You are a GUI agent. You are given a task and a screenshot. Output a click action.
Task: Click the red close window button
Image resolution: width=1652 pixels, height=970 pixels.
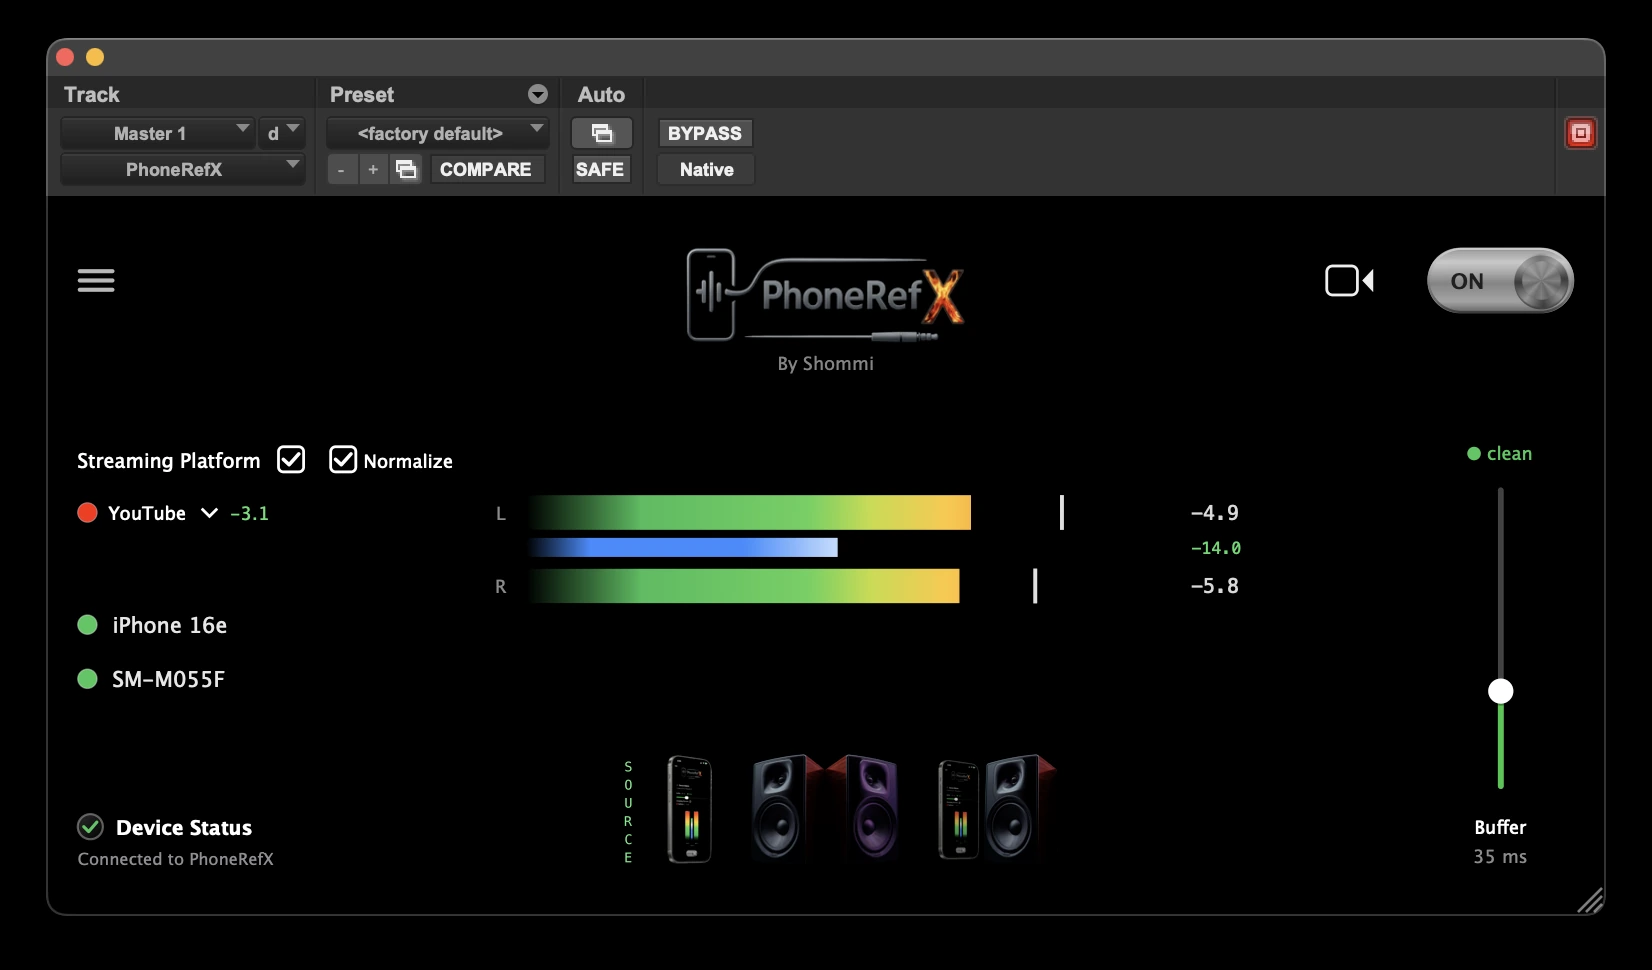coord(65,57)
